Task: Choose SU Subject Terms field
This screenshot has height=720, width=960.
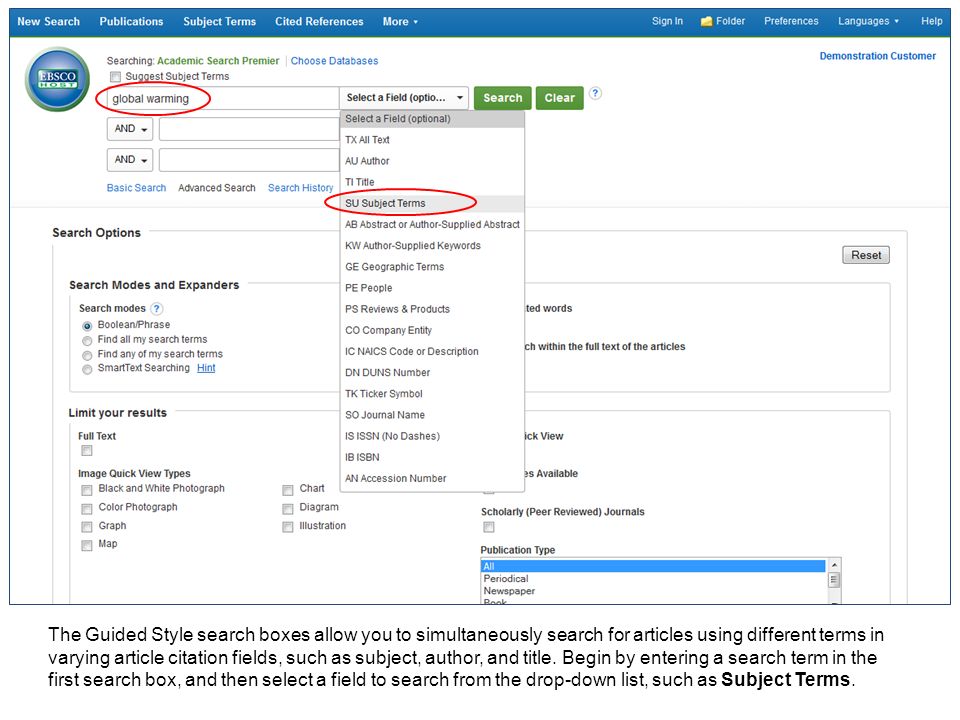Action: (432, 203)
